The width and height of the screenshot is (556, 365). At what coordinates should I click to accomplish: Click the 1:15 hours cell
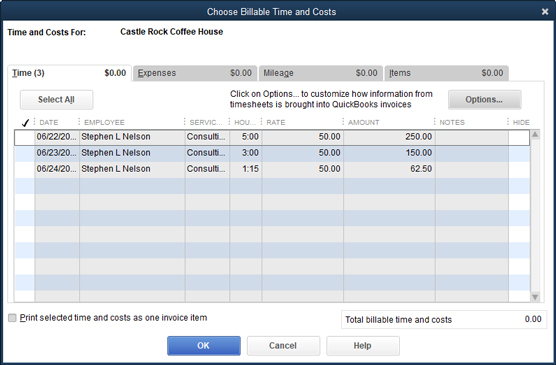[246, 169]
